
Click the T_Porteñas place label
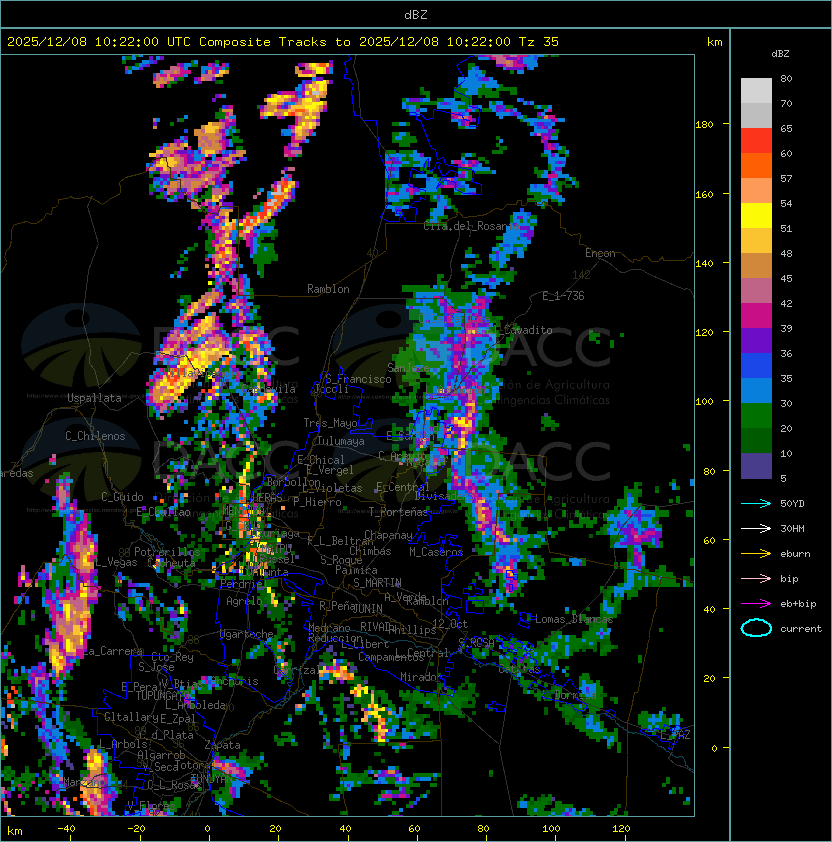click(x=398, y=512)
